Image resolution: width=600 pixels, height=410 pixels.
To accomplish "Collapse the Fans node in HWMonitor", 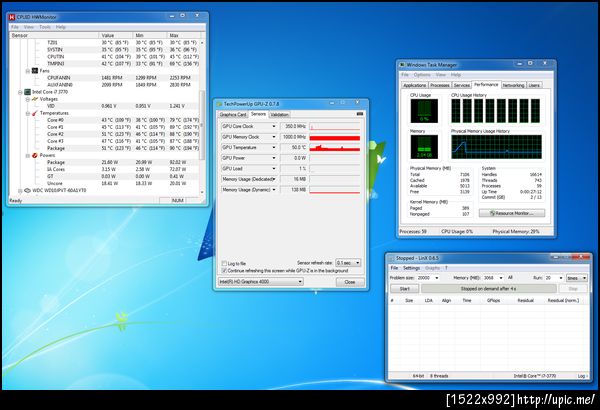I will [28, 71].
